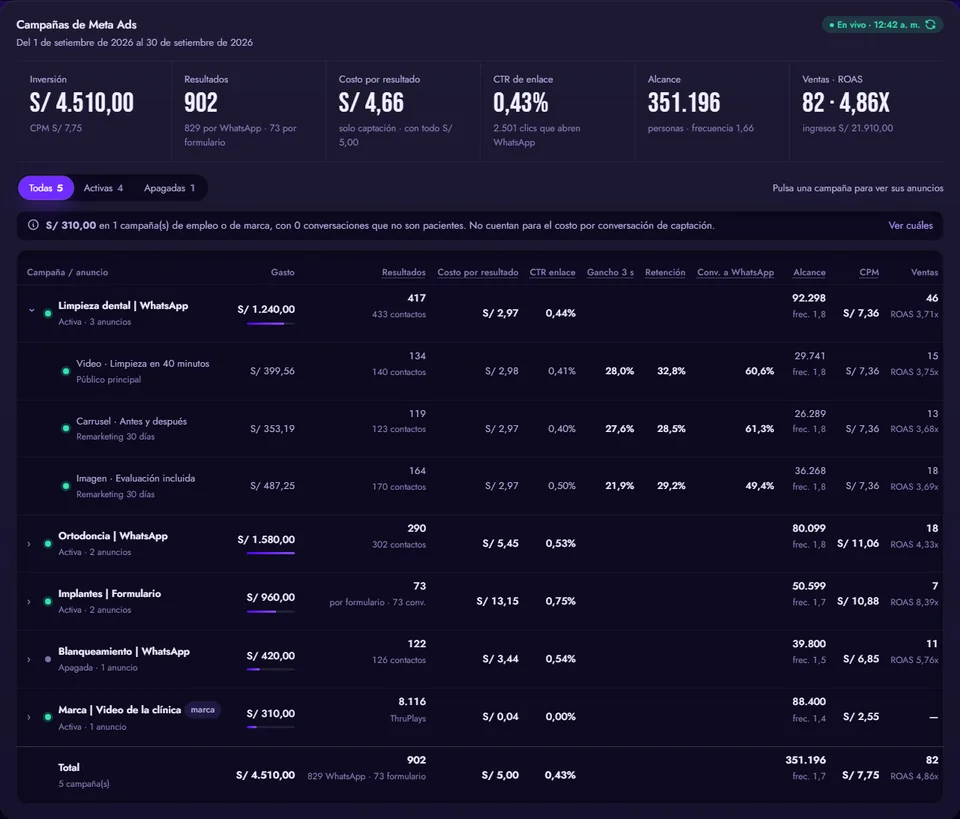Click the En vivo live status badge
This screenshot has height=819, width=960.
(x=882, y=24)
